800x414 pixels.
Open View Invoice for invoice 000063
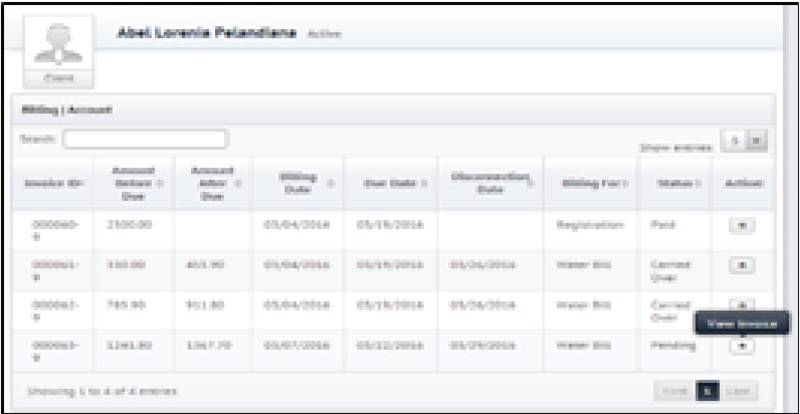pos(742,345)
